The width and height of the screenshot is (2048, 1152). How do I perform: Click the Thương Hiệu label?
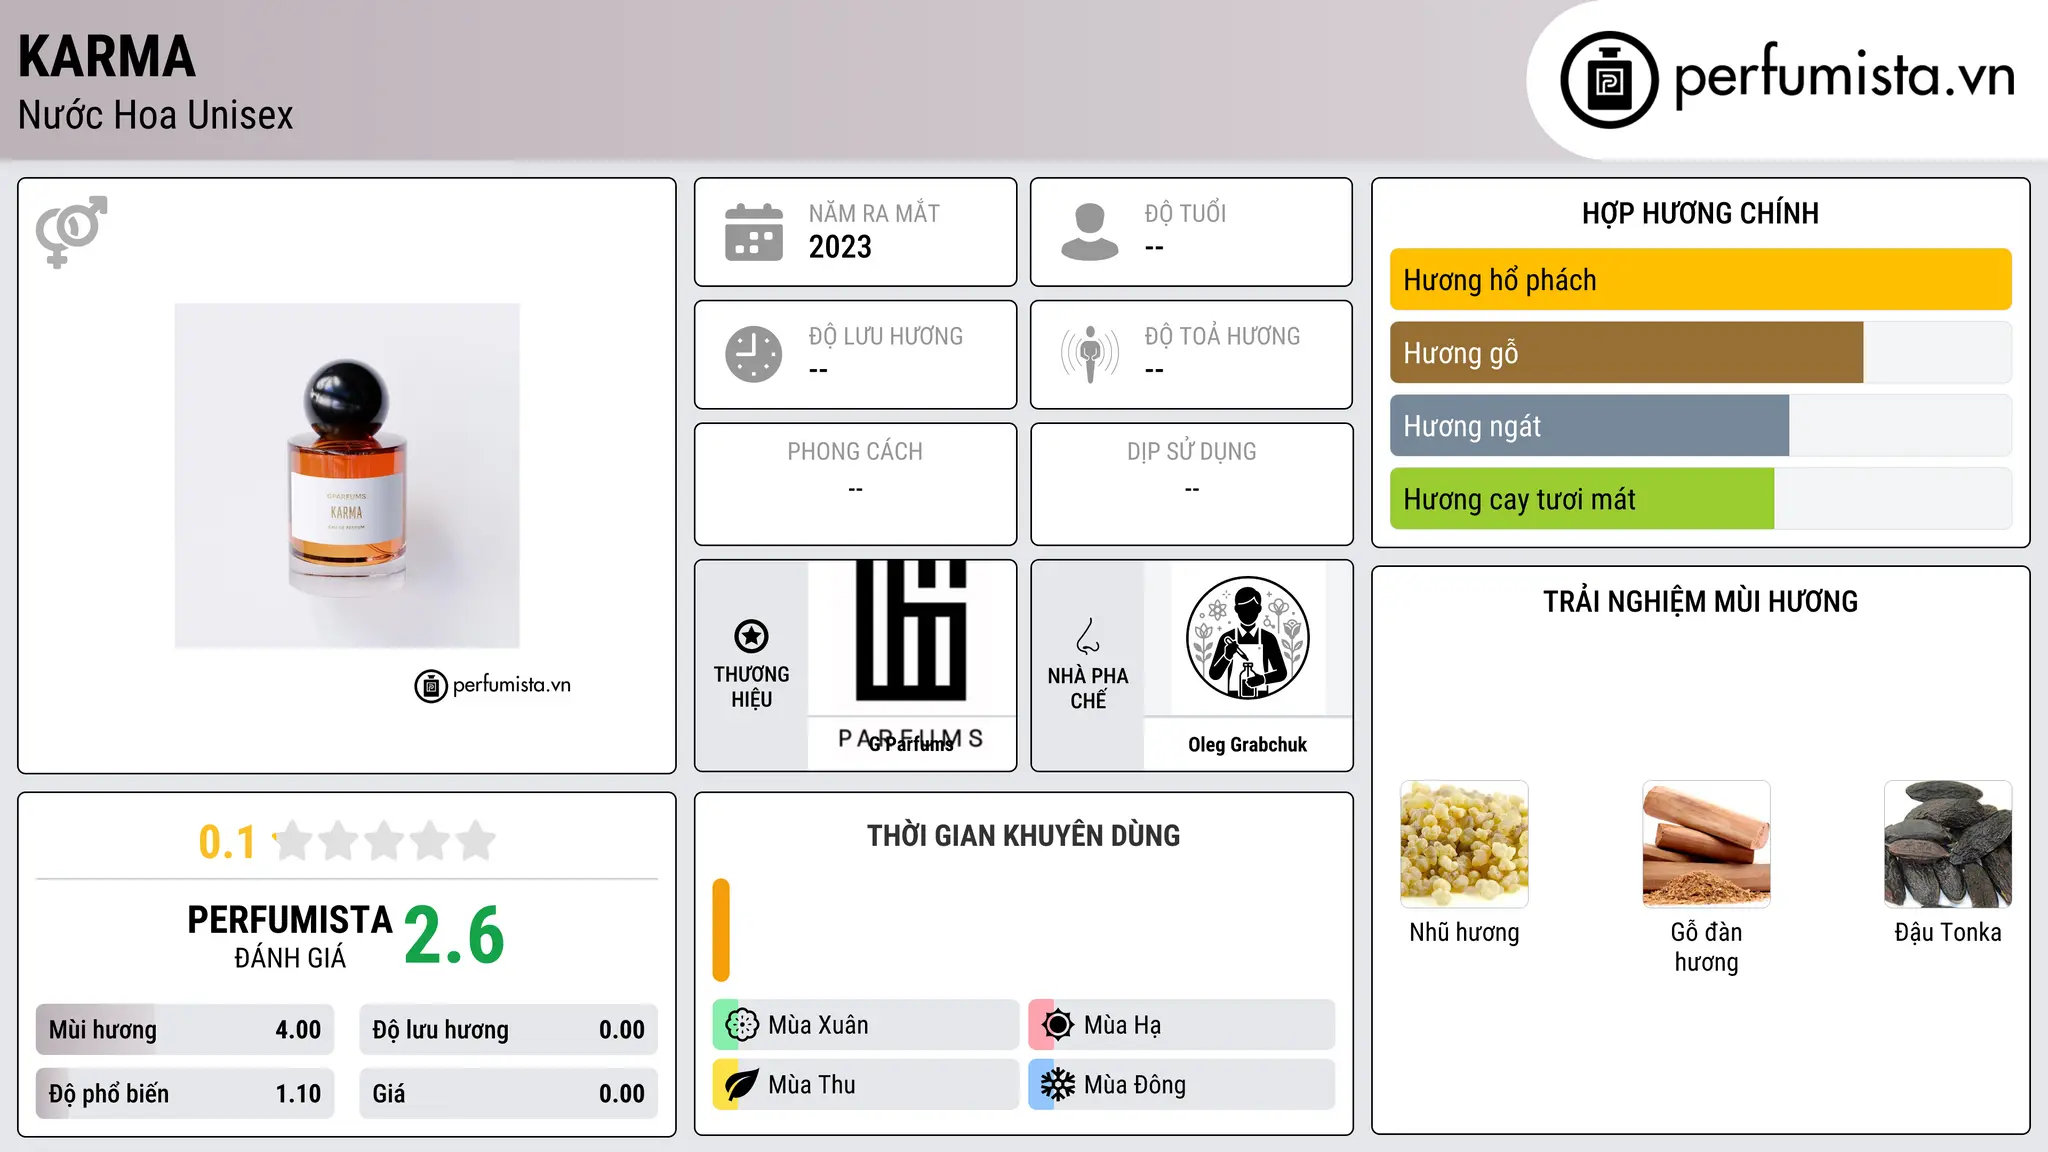pyautogui.click(x=751, y=687)
